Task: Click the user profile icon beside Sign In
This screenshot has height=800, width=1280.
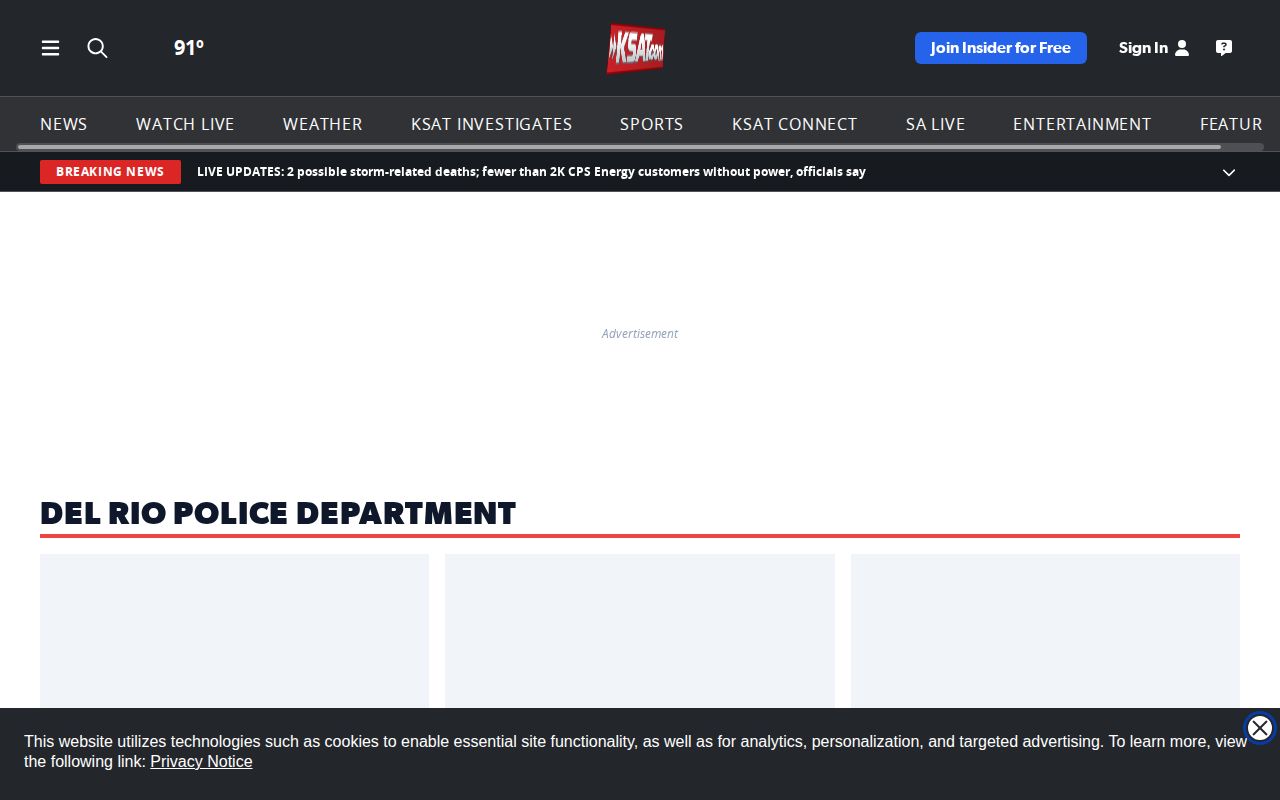Action: point(1182,48)
